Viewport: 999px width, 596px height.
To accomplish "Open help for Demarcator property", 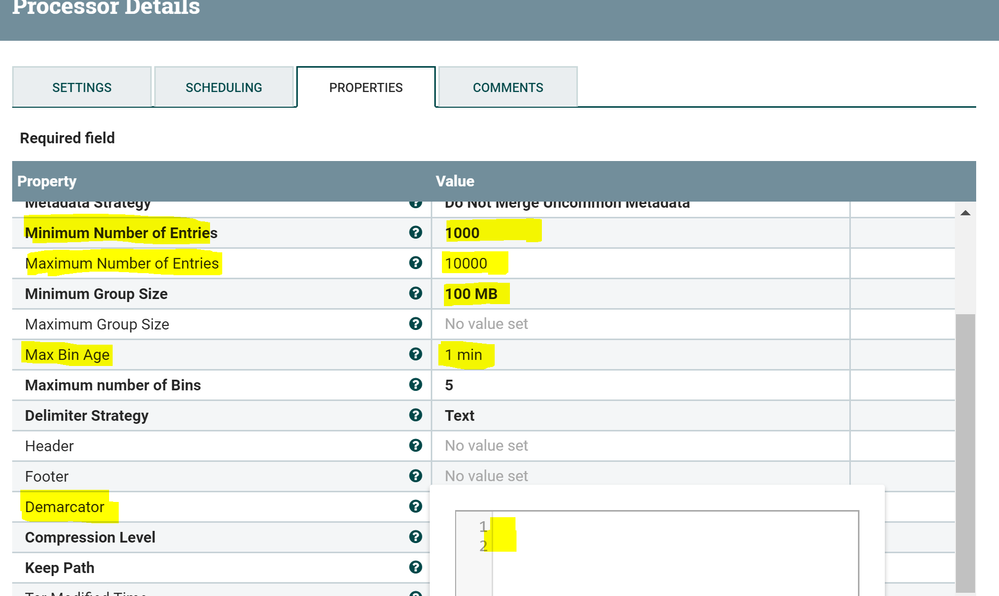I will (415, 507).
